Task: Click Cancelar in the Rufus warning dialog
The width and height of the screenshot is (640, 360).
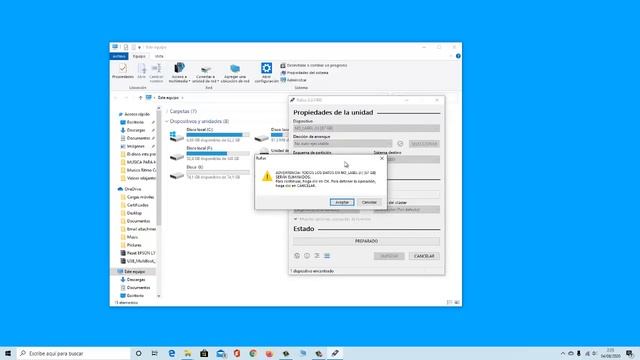Action: point(369,202)
